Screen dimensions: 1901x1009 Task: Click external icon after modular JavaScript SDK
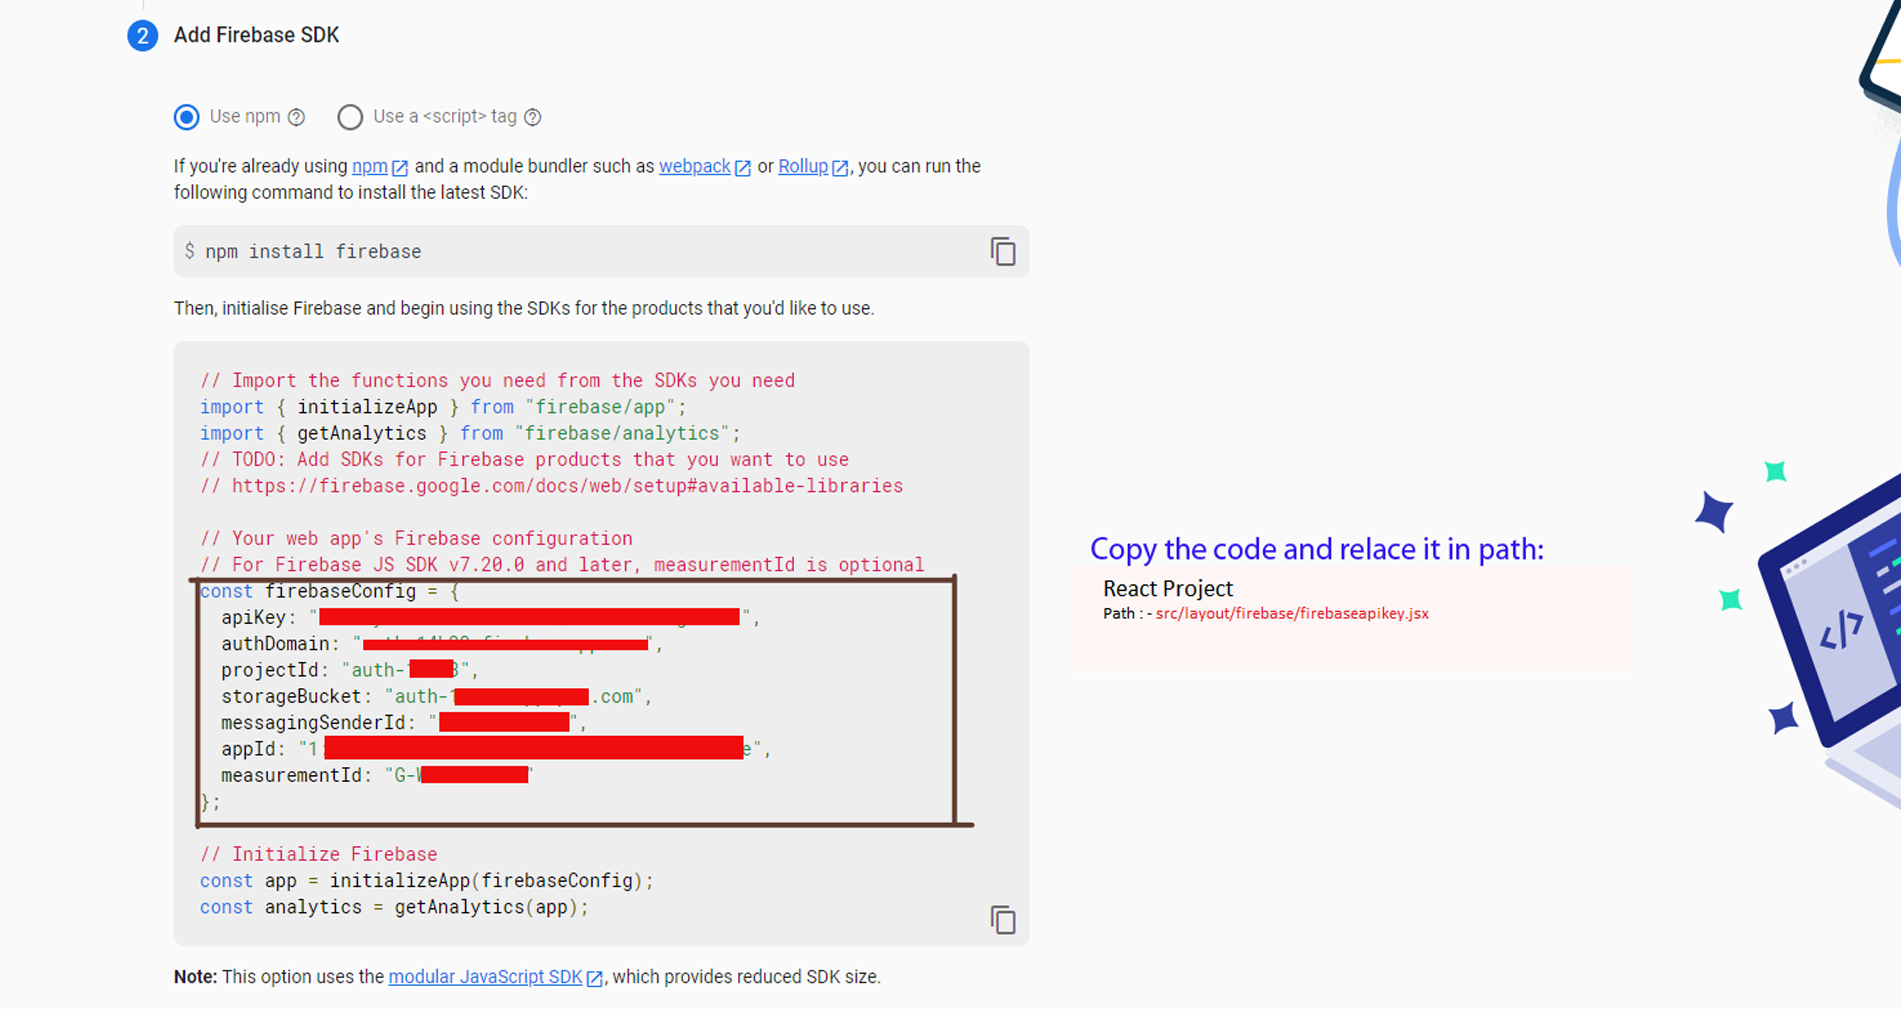[x=595, y=978]
